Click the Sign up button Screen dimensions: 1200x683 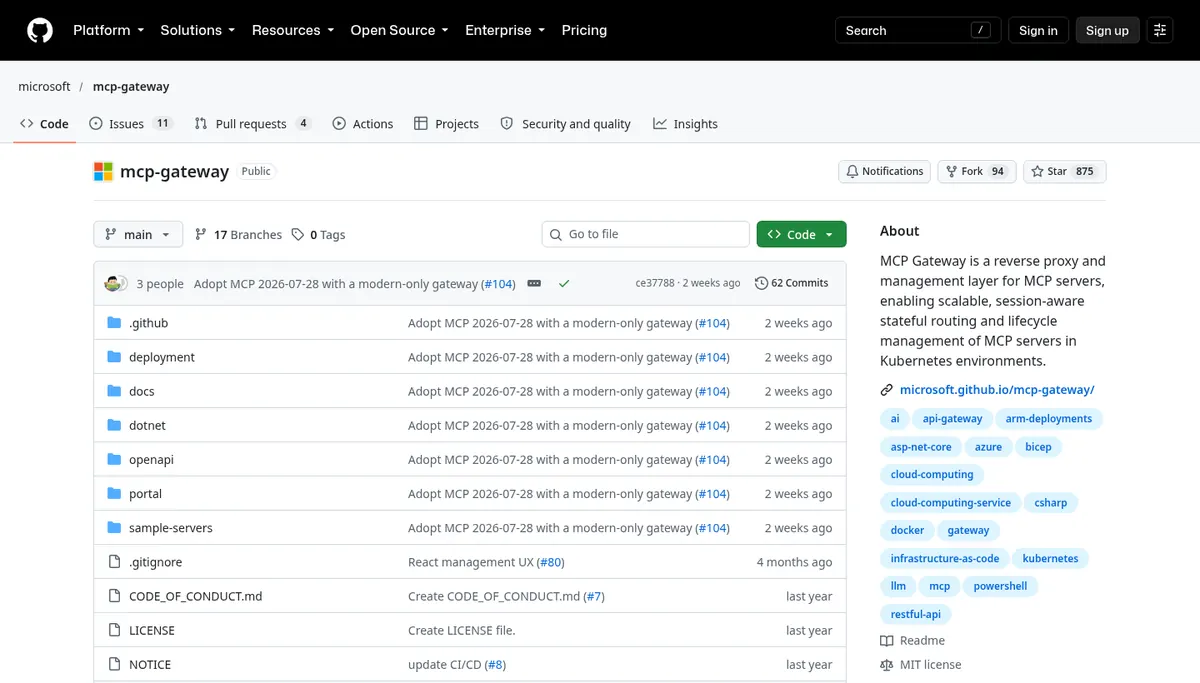click(x=1107, y=30)
